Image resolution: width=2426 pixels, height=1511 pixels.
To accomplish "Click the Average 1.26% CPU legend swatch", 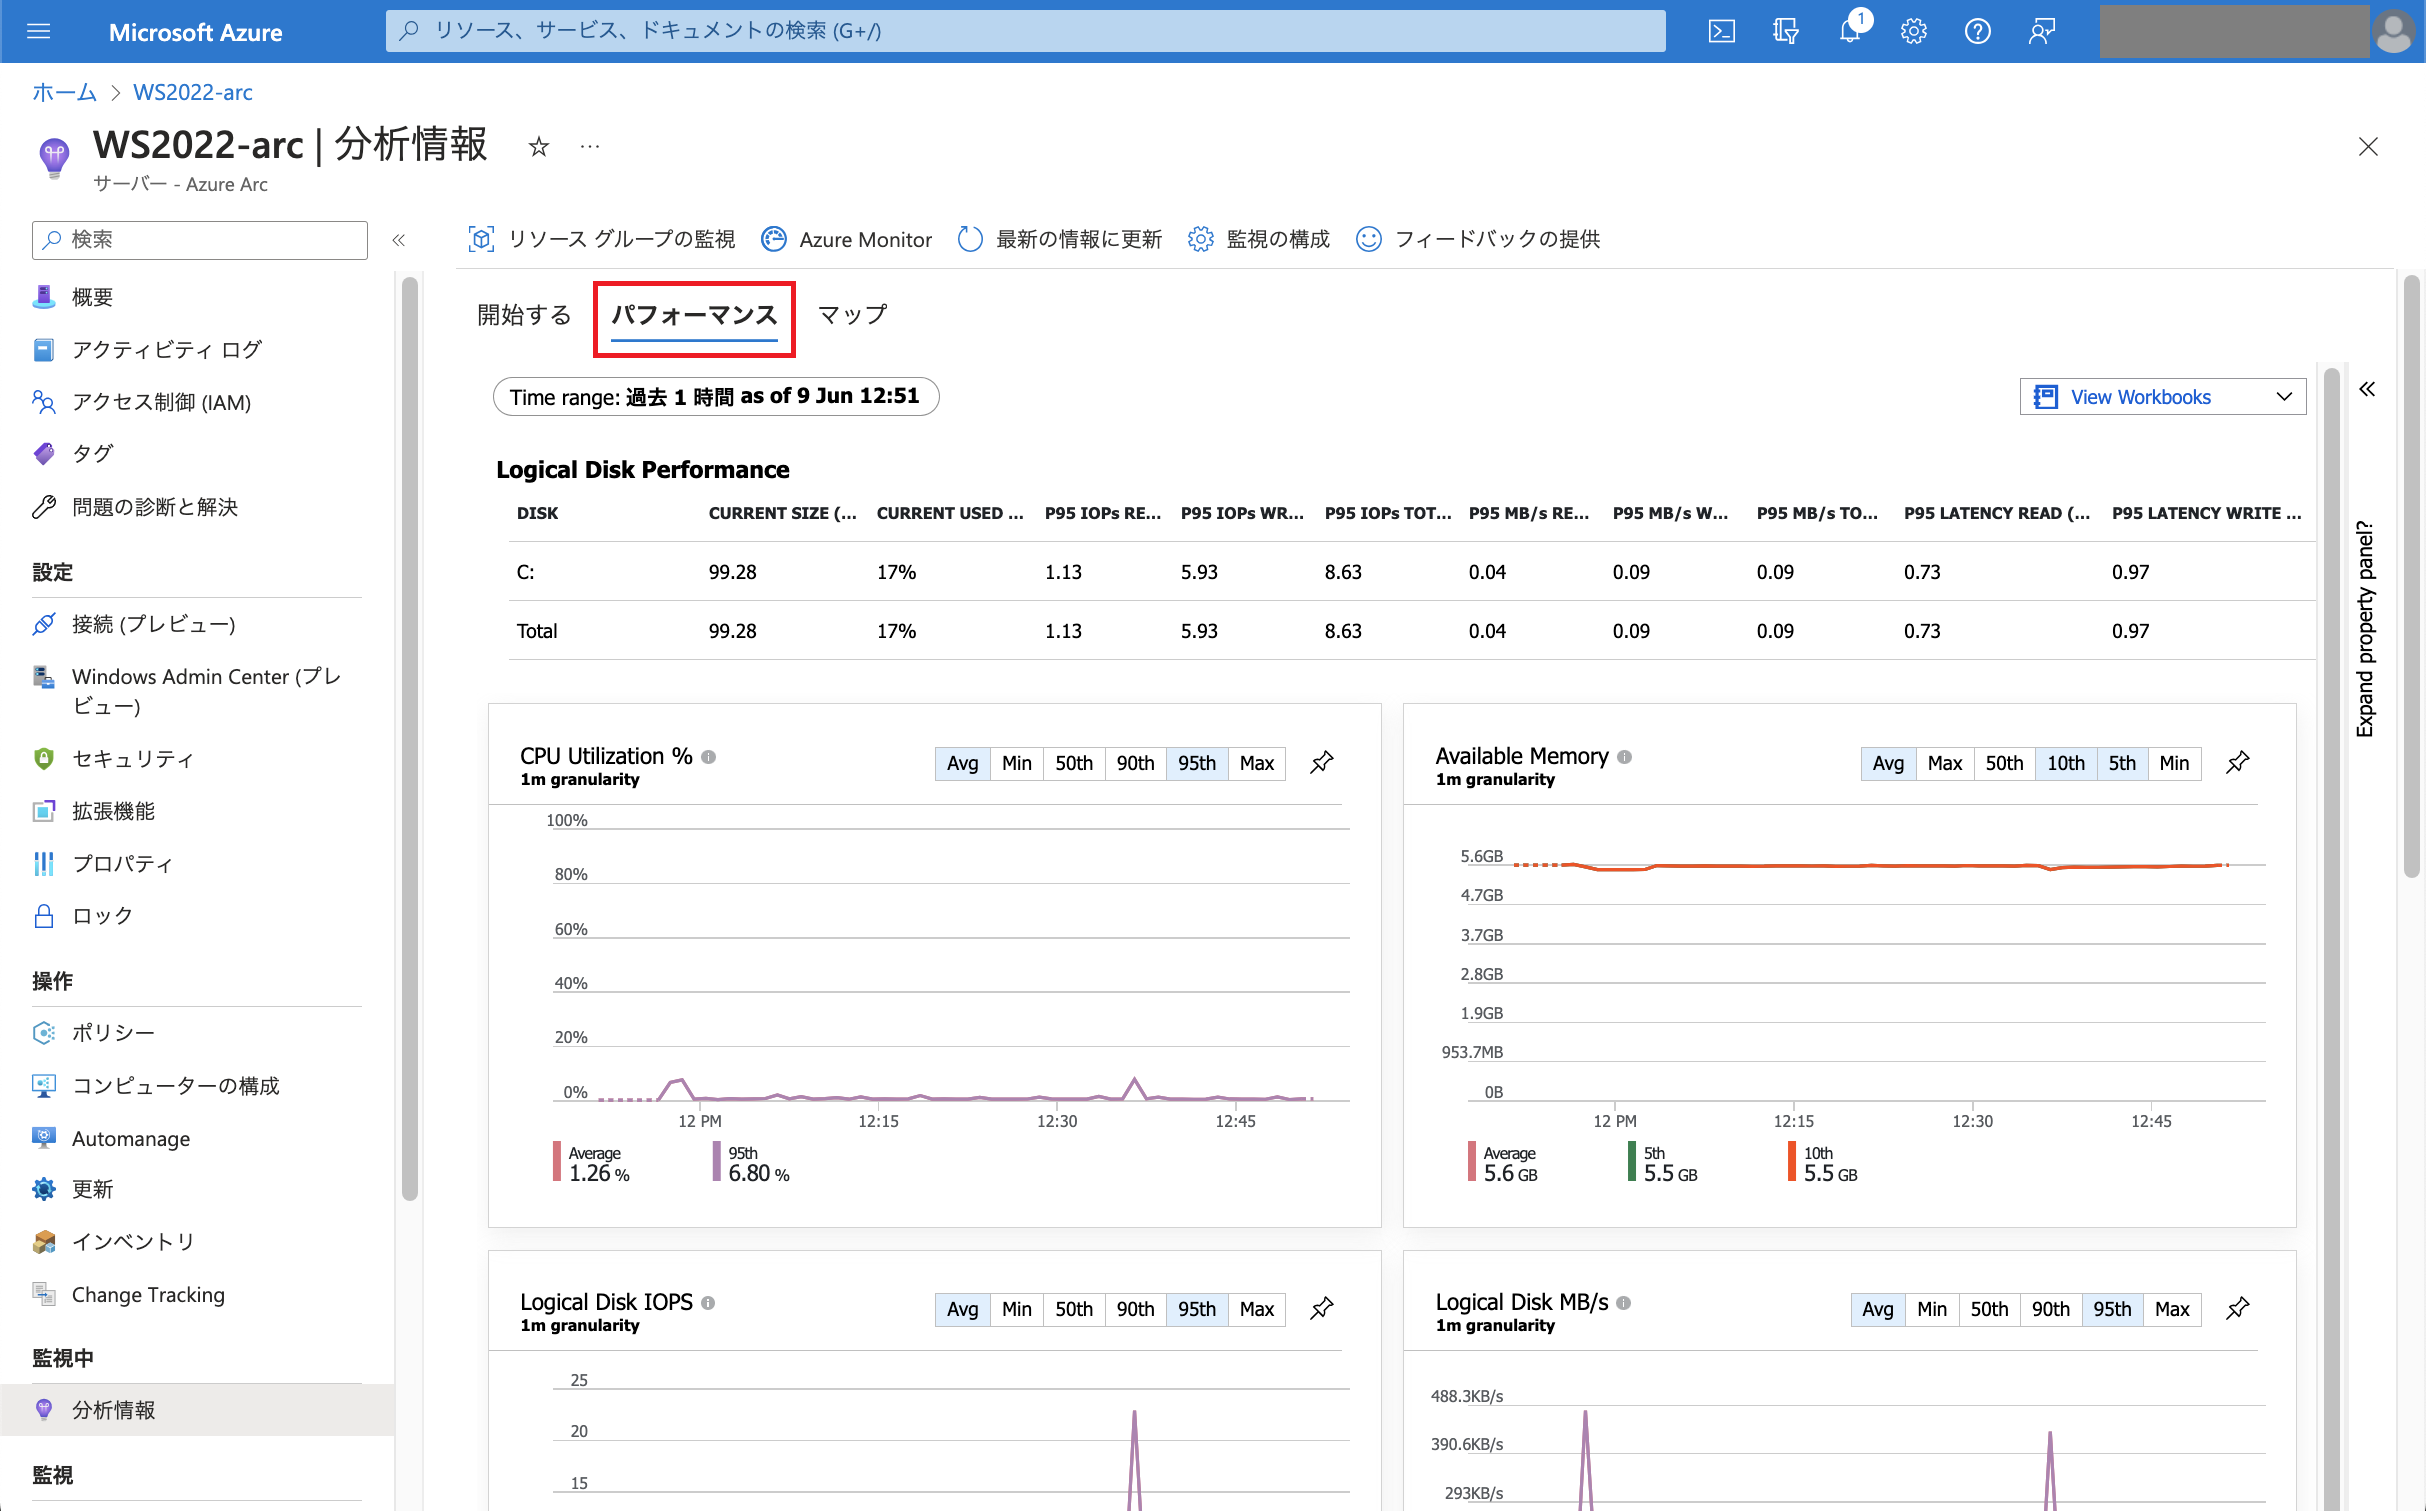I will pyautogui.click(x=557, y=1162).
